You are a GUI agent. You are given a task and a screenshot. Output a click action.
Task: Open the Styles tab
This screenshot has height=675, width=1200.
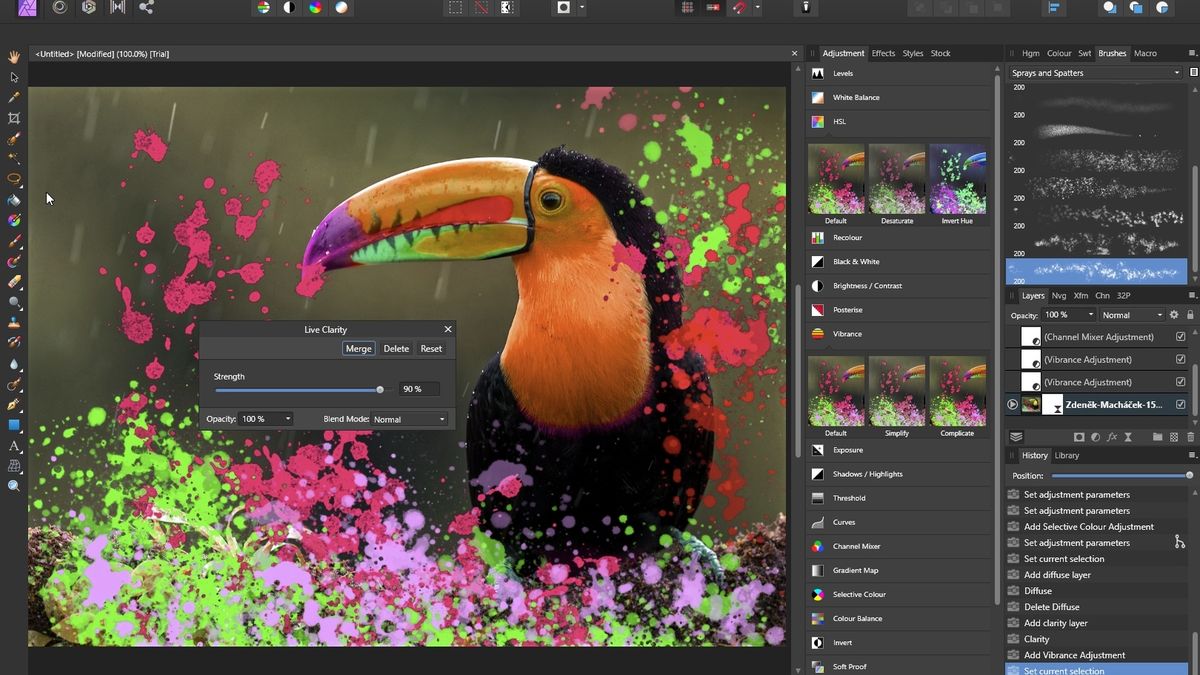pyautogui.click(x=913, y=53)
